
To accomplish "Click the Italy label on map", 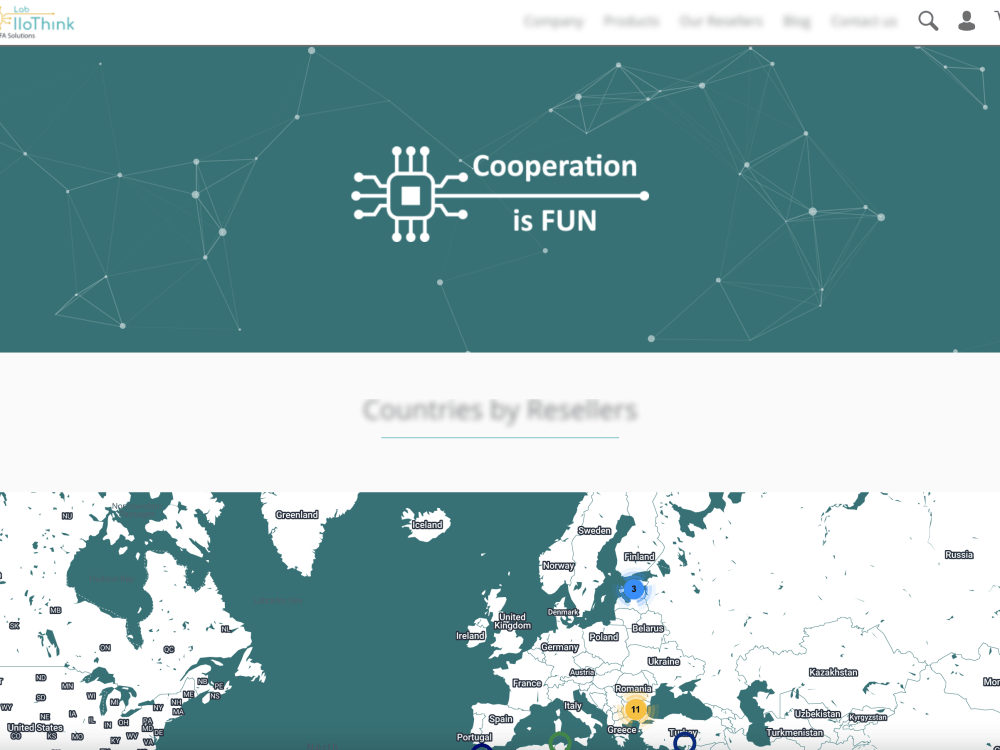I will [x=573, y=706].
